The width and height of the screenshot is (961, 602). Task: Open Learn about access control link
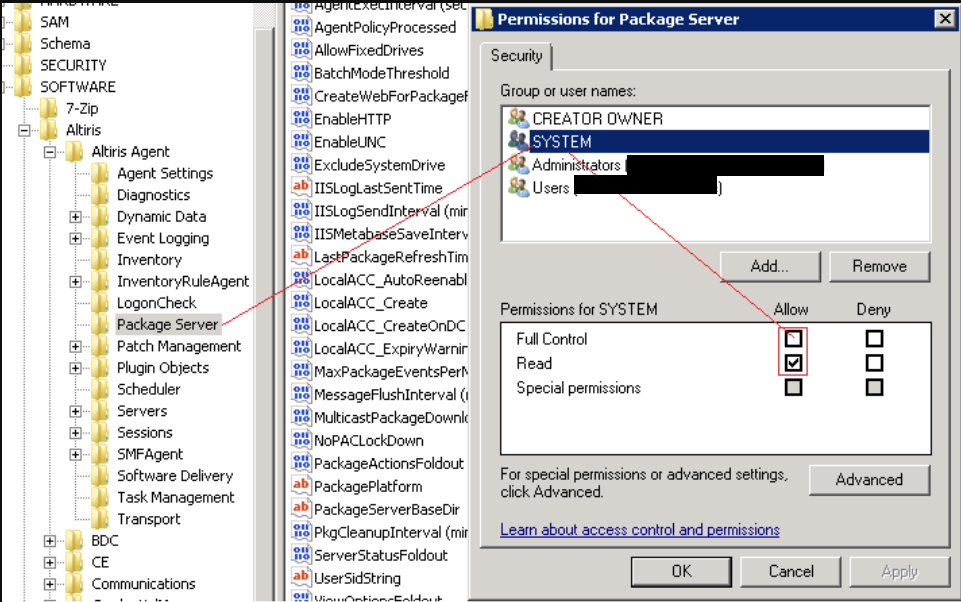click(640, 530)
